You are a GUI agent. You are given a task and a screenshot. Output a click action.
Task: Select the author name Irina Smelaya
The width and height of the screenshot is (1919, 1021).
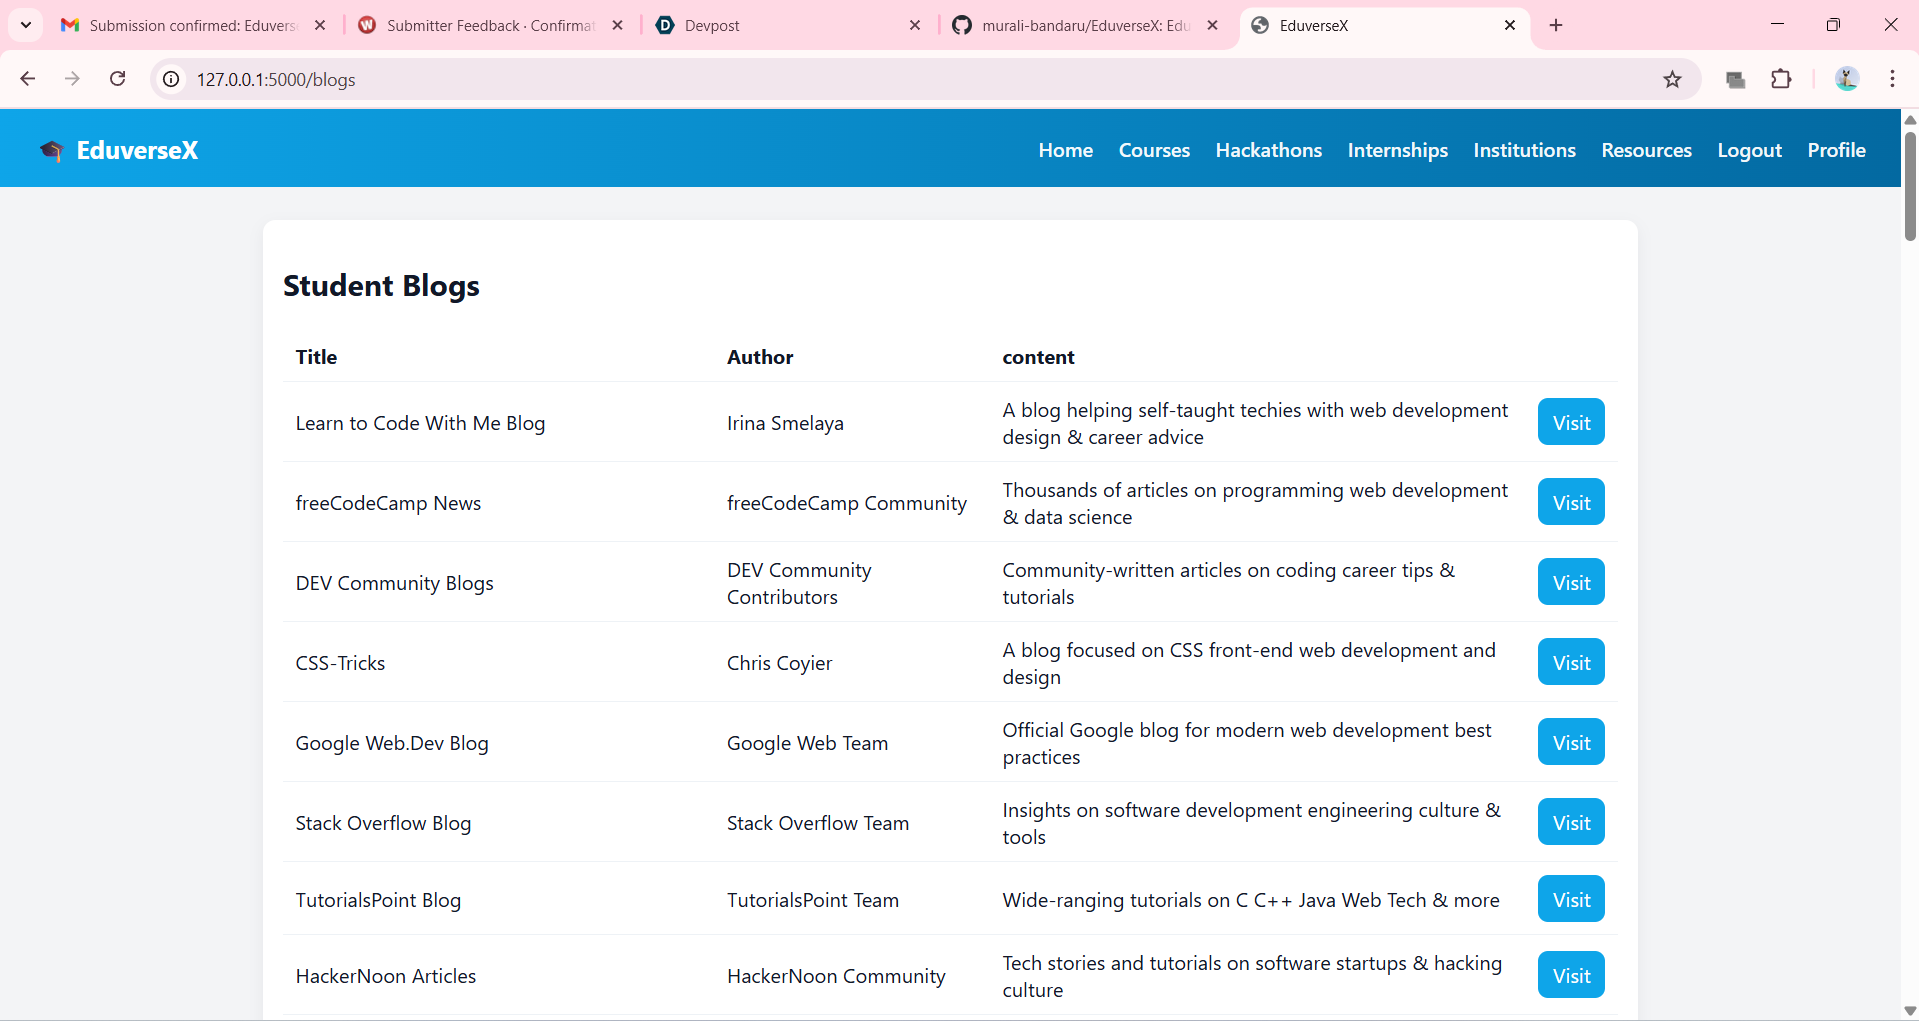point(785,423)
